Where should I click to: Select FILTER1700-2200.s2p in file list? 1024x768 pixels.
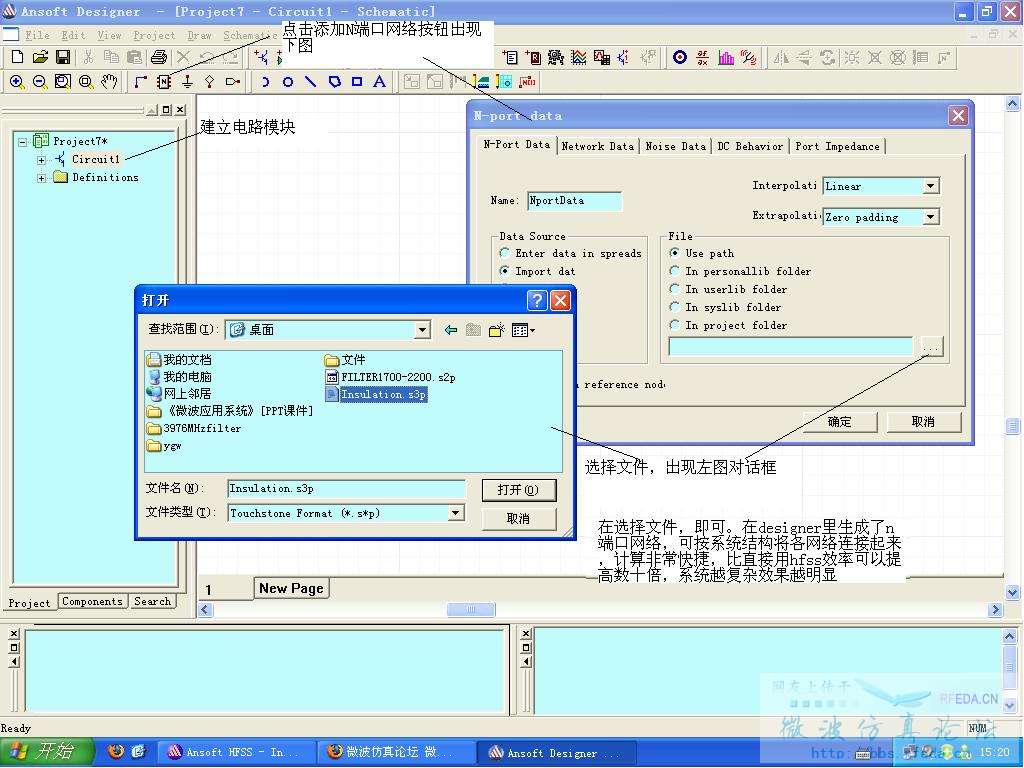pyautogui.click(x=390, y=377)
